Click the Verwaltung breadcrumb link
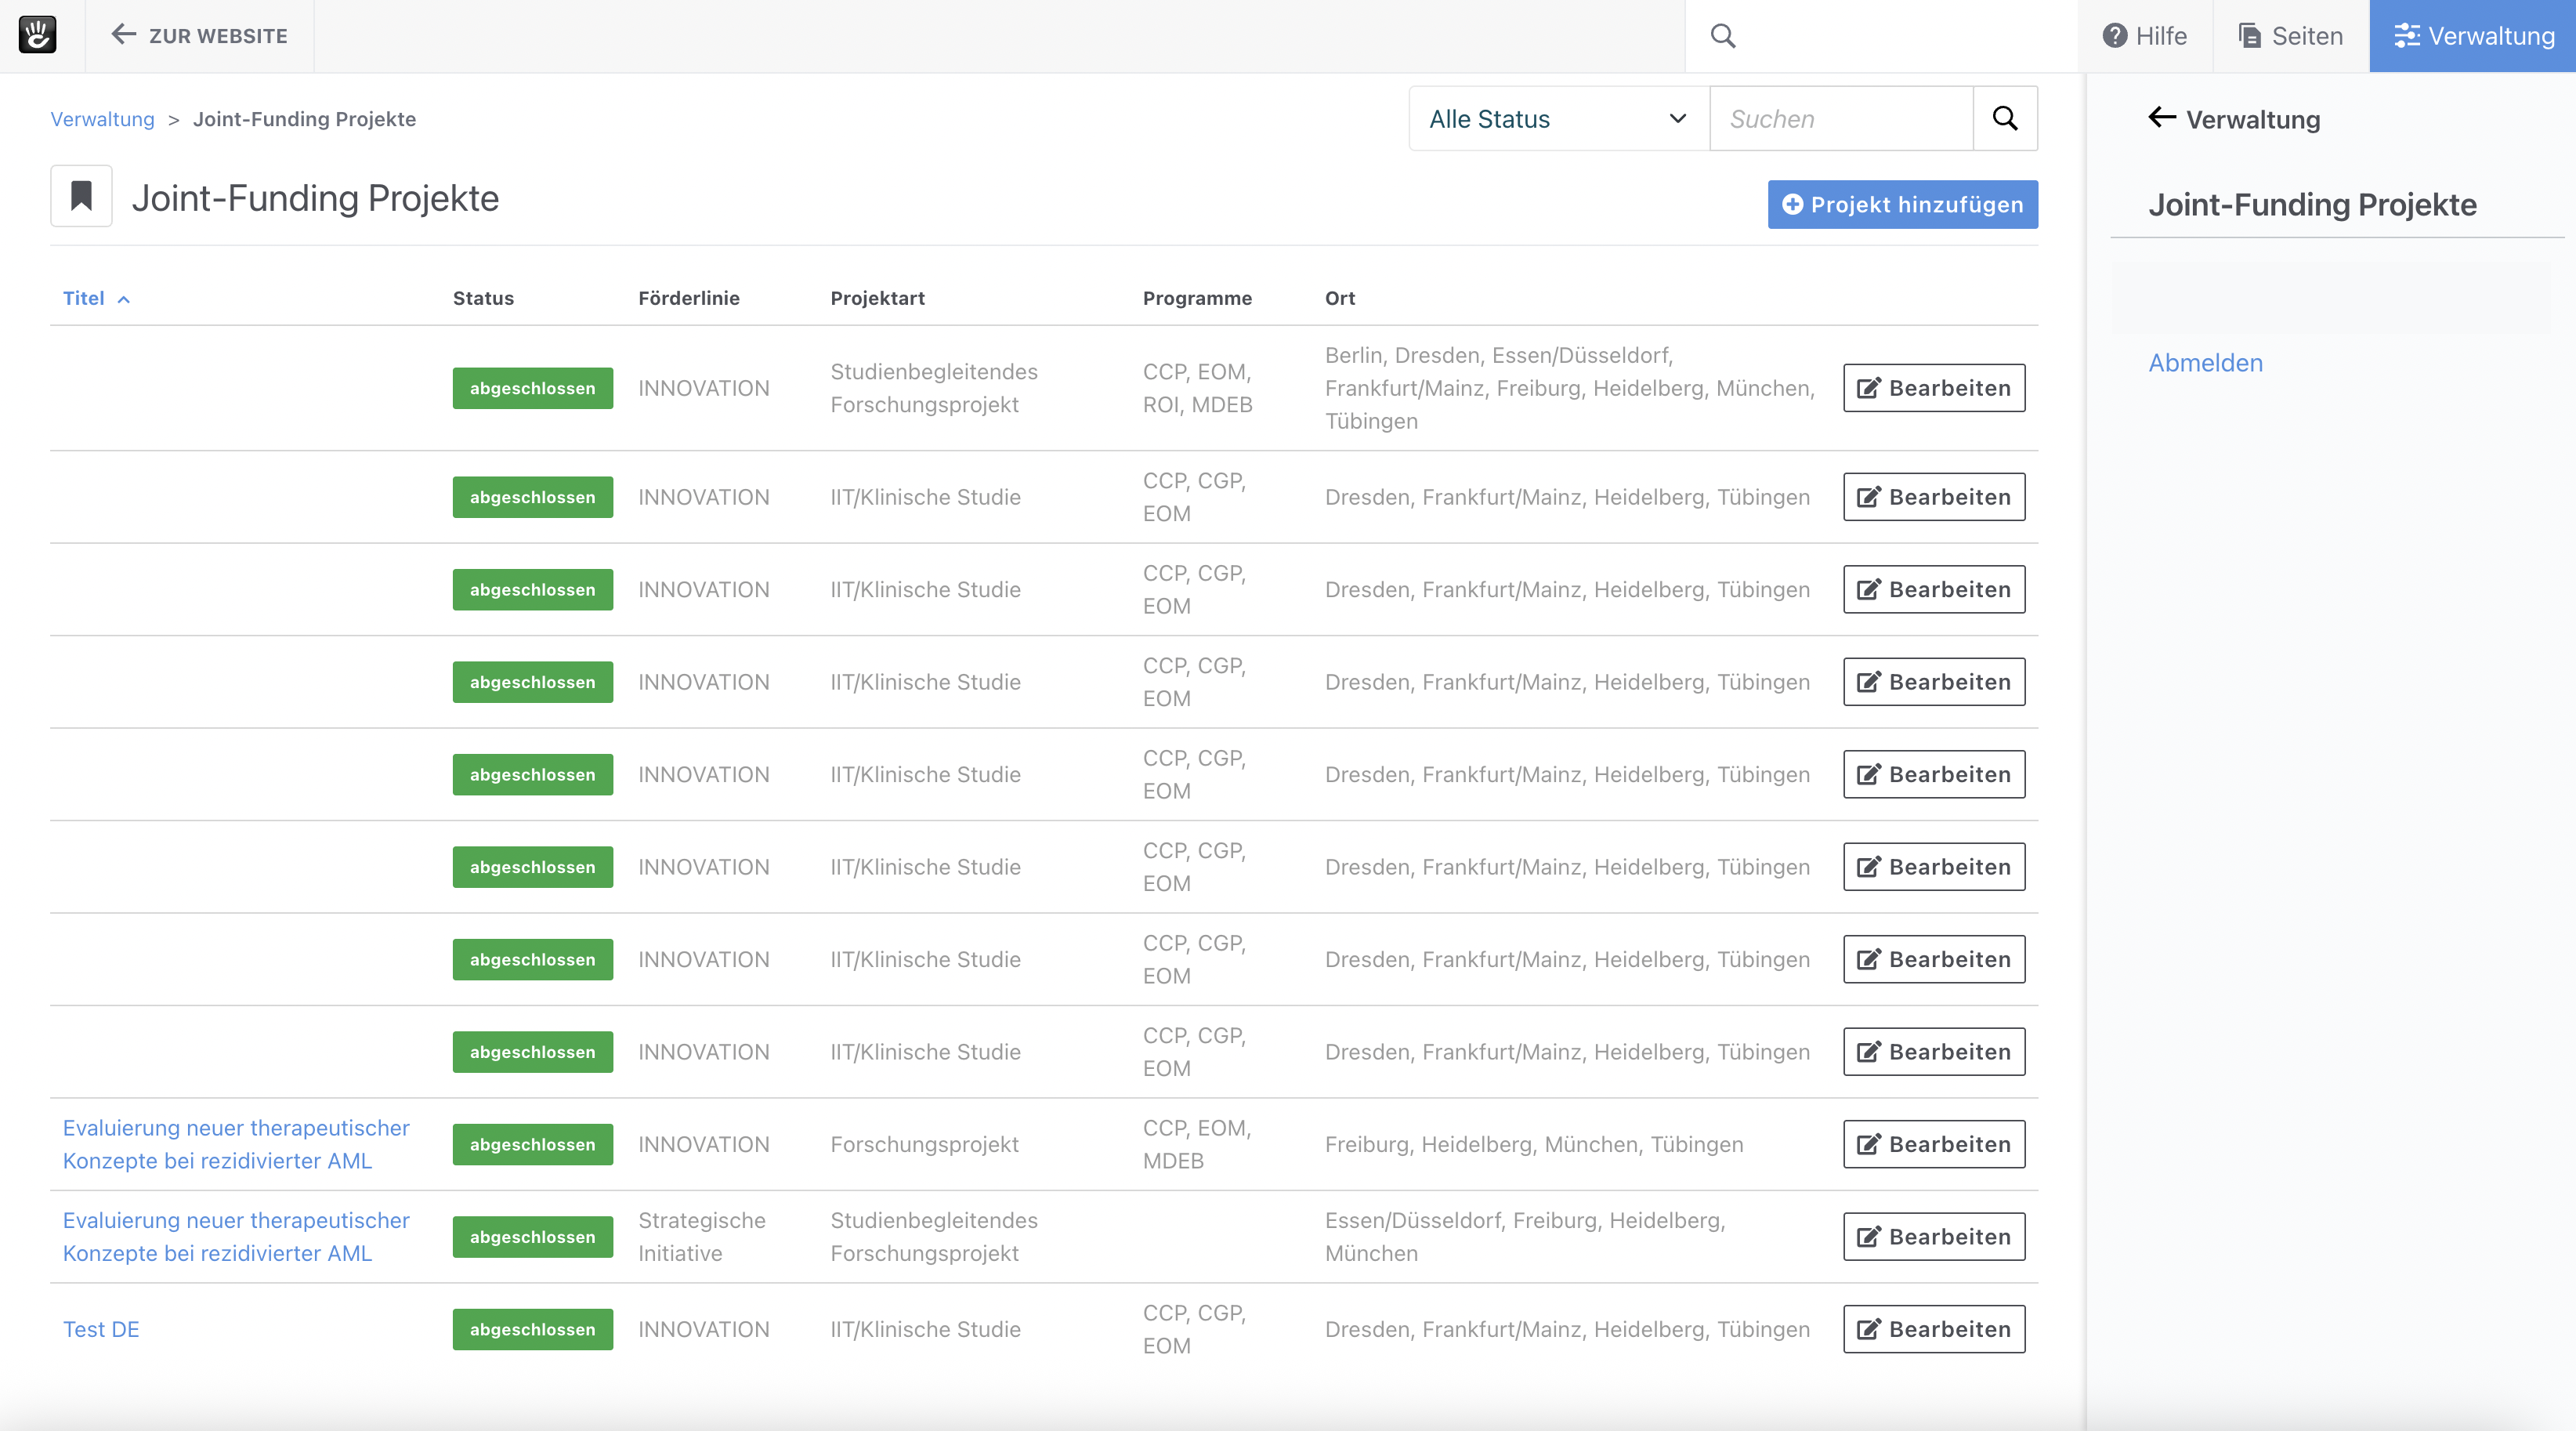The image size is (2576, 1431). 103,119
